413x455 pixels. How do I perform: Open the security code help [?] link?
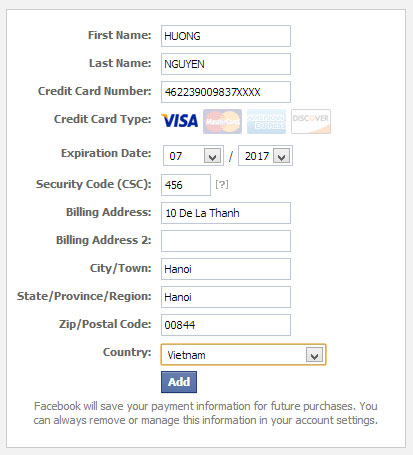[x=222, y=184]
